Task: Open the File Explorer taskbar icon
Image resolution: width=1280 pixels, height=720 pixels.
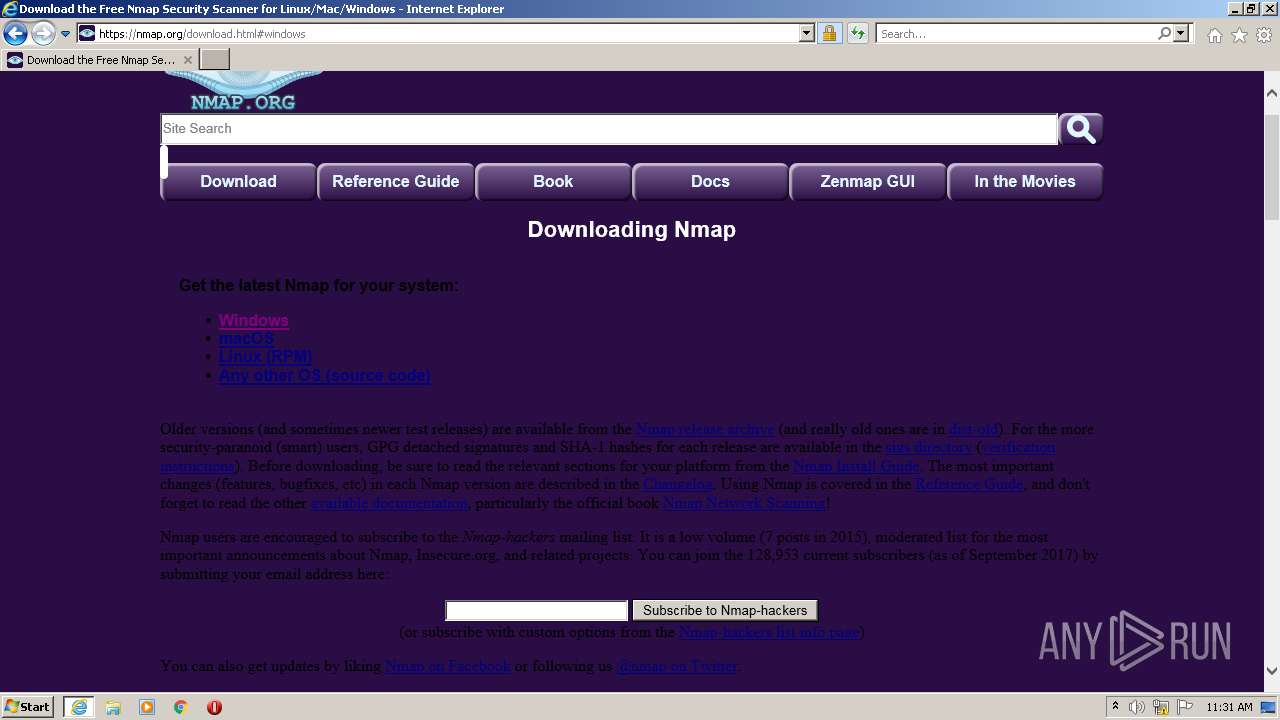Action: [x=113, y=707]
